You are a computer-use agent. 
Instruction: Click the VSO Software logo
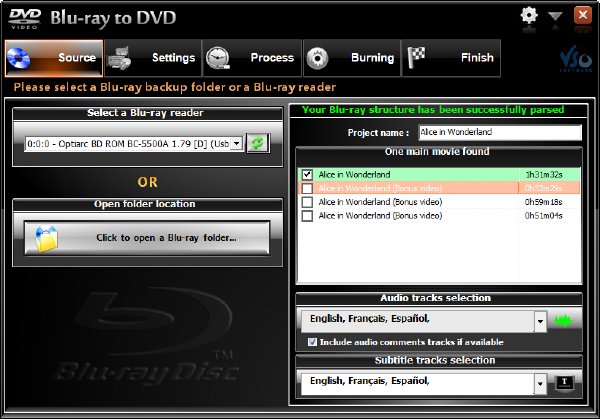[x=576, y=59]
